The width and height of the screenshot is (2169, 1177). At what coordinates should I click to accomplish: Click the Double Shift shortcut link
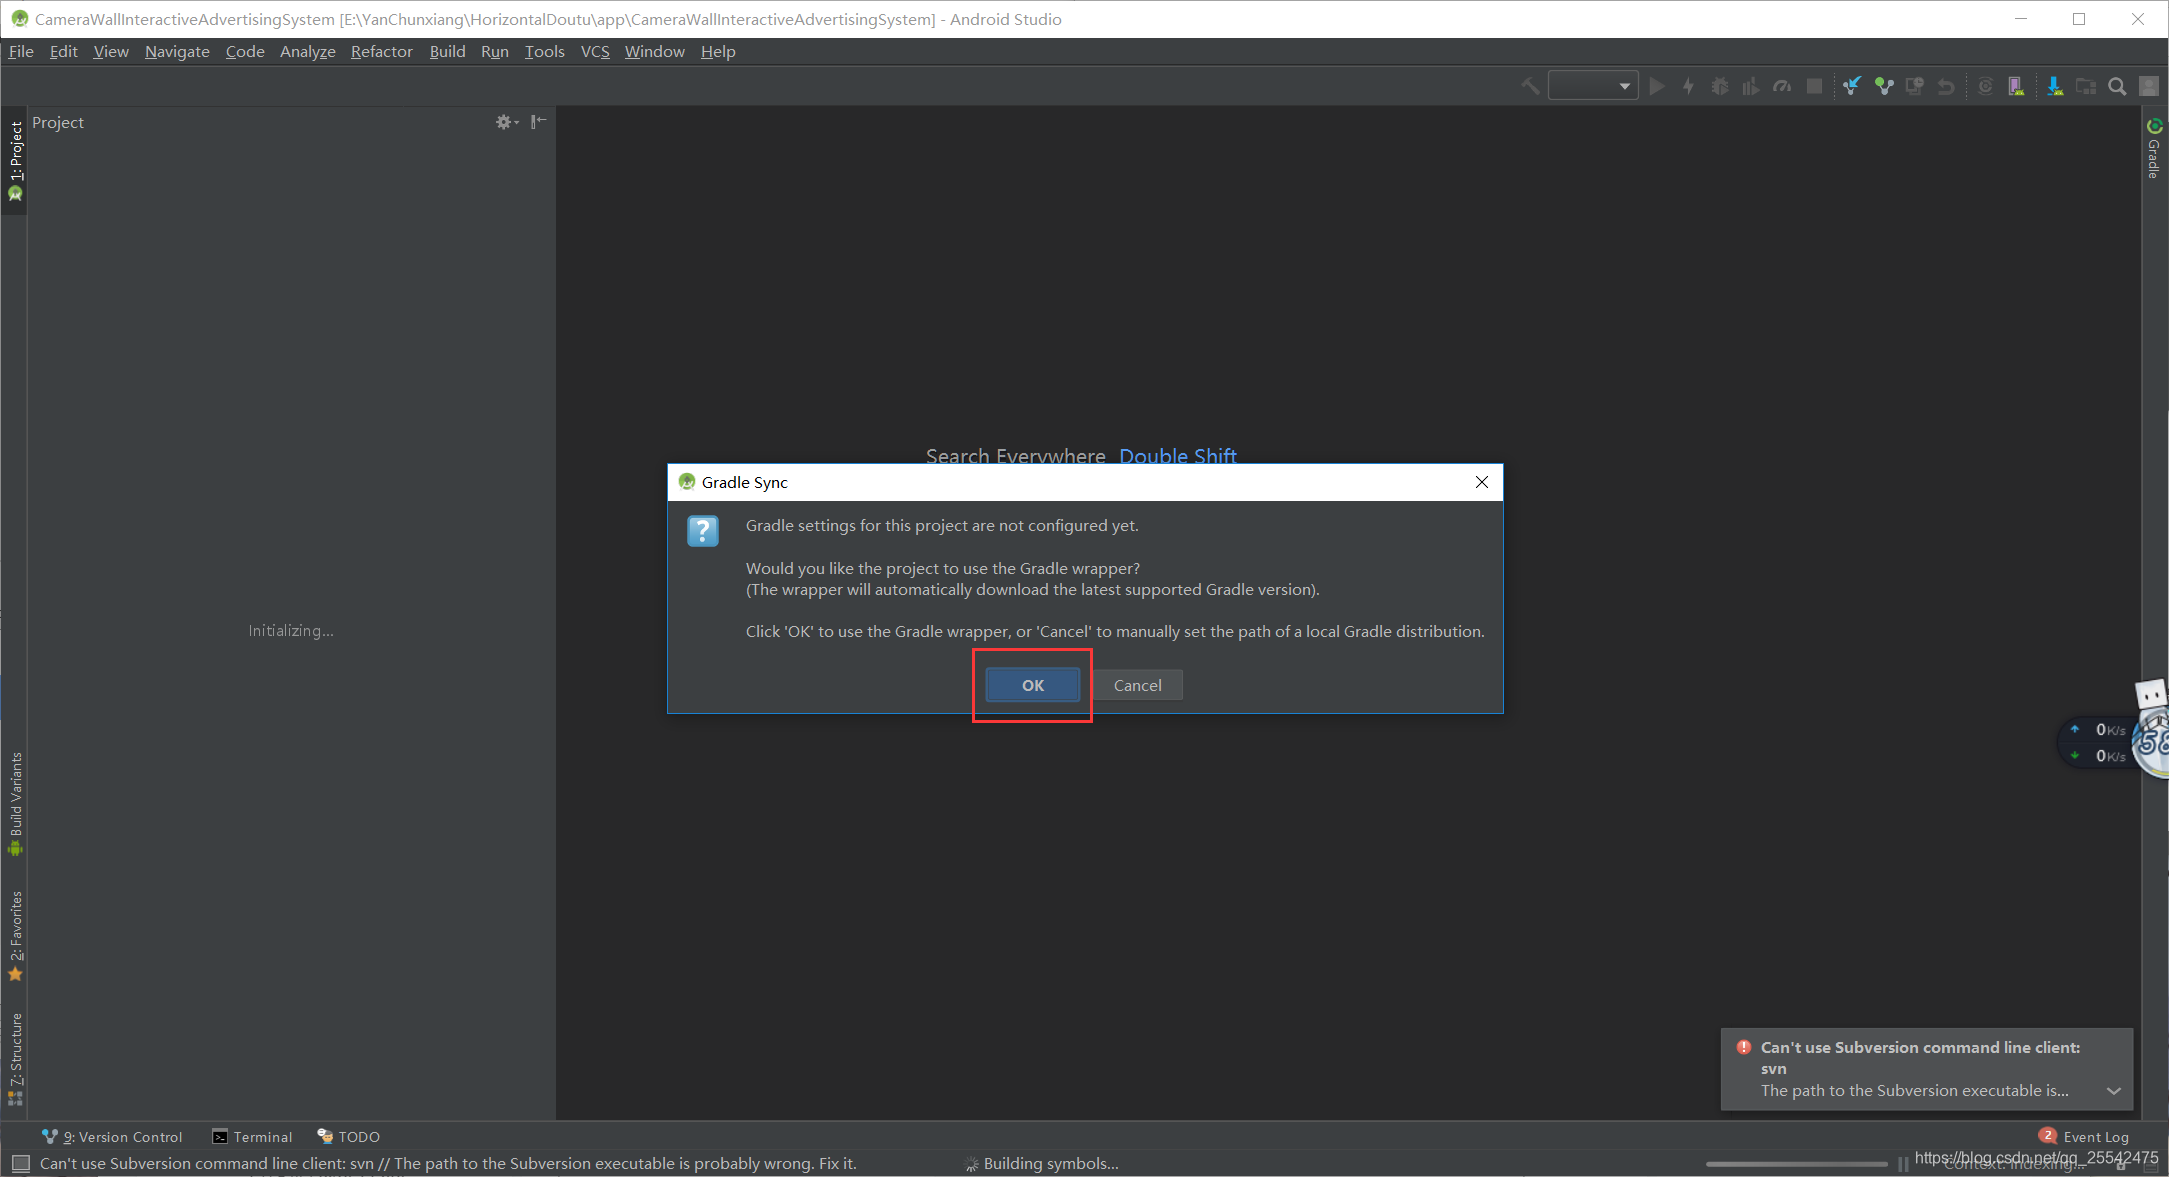(x=1178, y=456)
